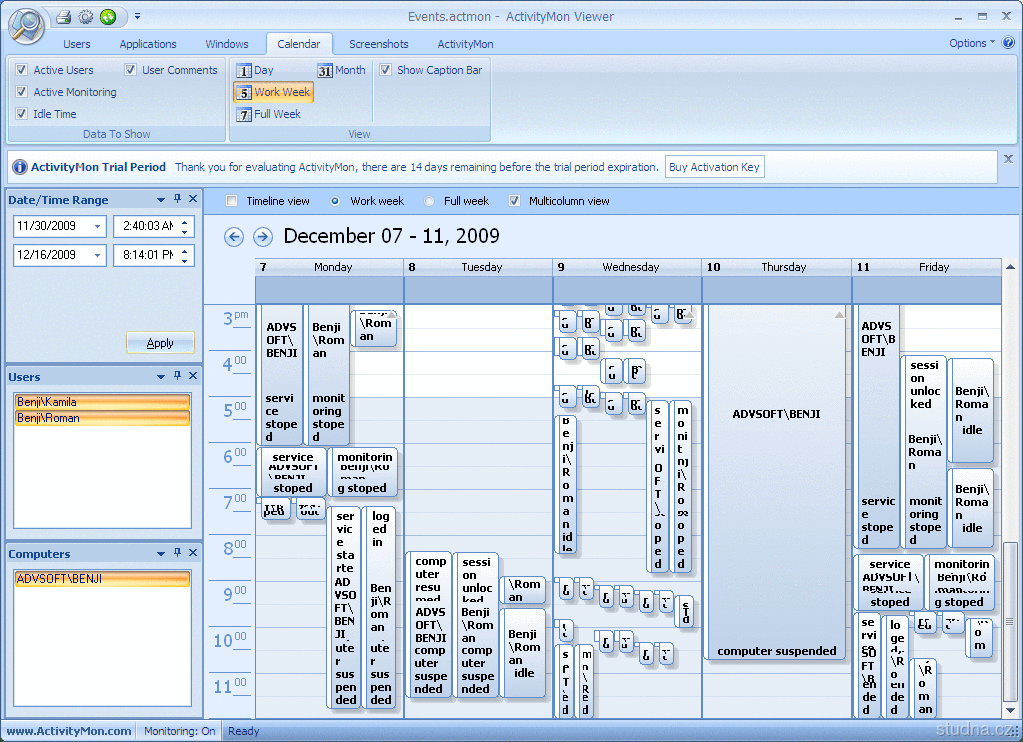The height and width of the screenshot is (742, 1023).
Task: Click the green refresh icon
Action: tap(107, 16)
